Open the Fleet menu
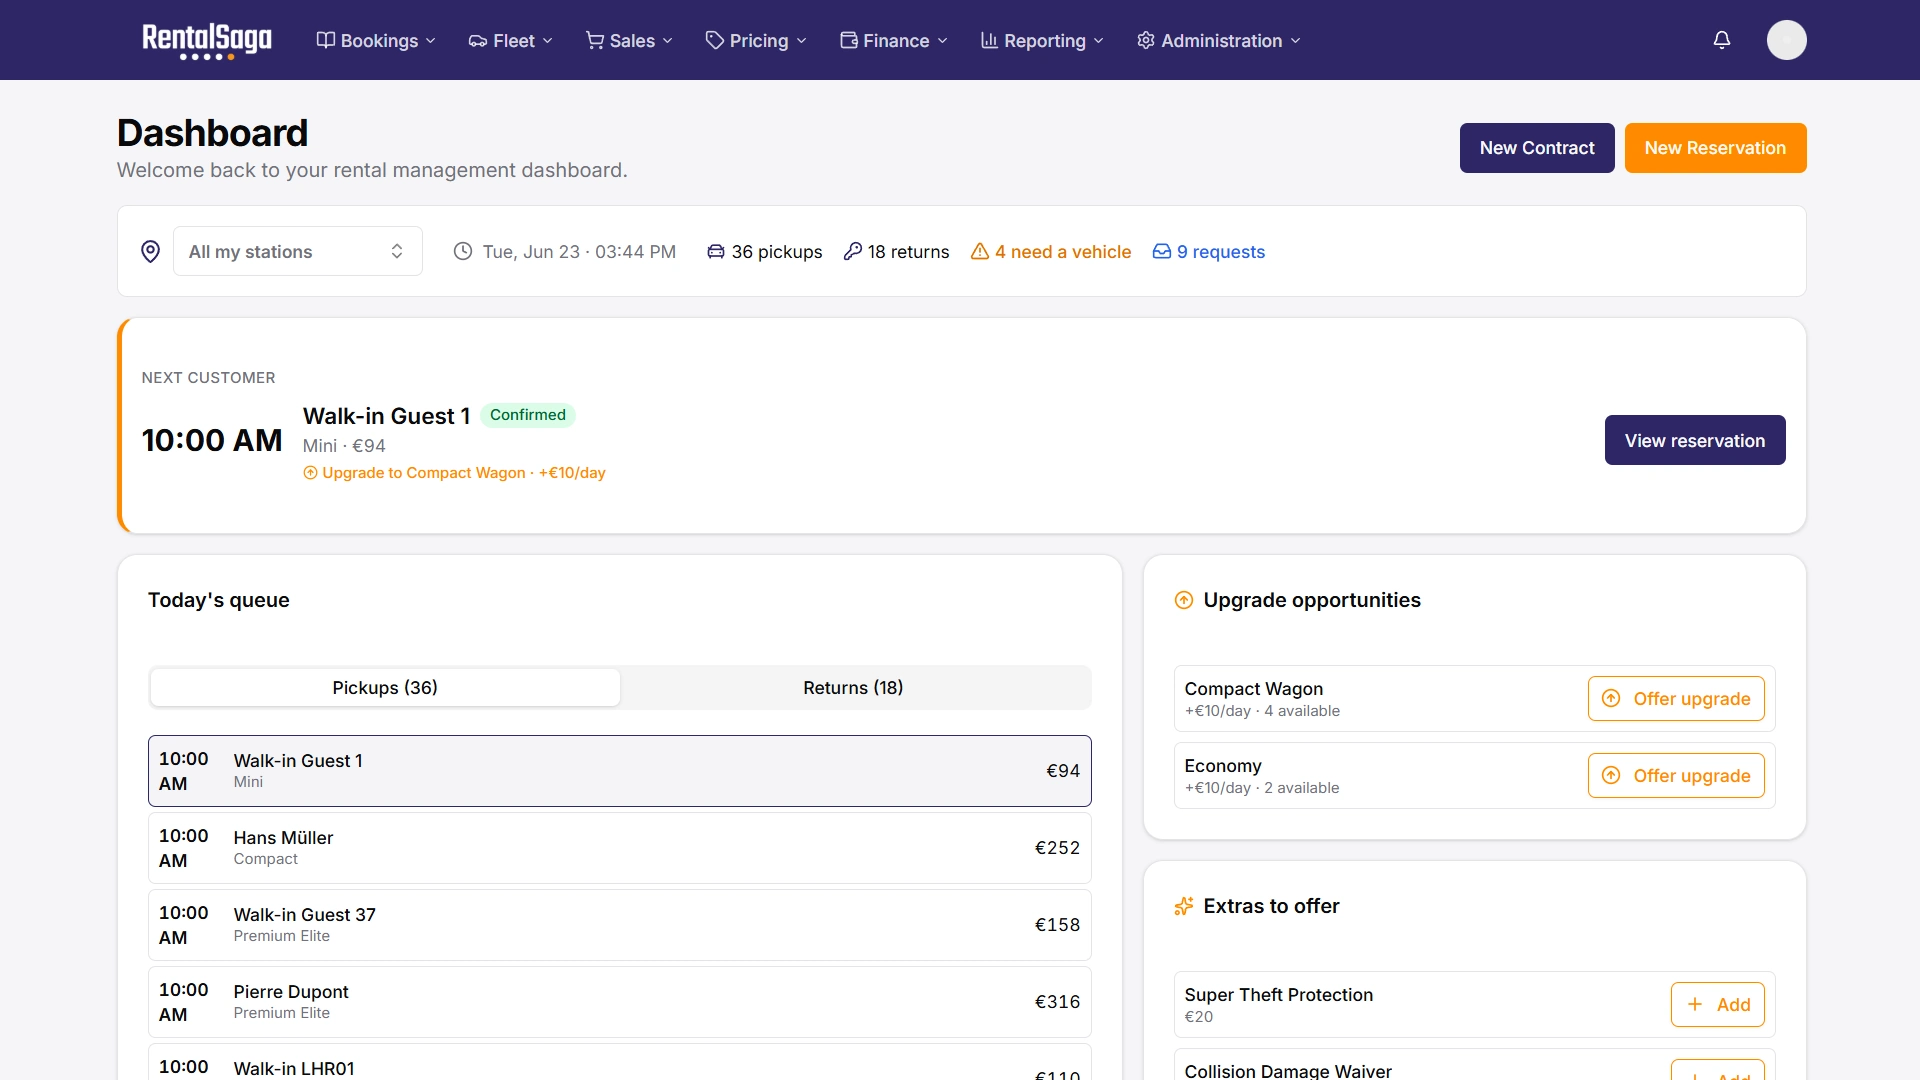The height and width of the screenshot is (1080, 1920). point(510,40)
